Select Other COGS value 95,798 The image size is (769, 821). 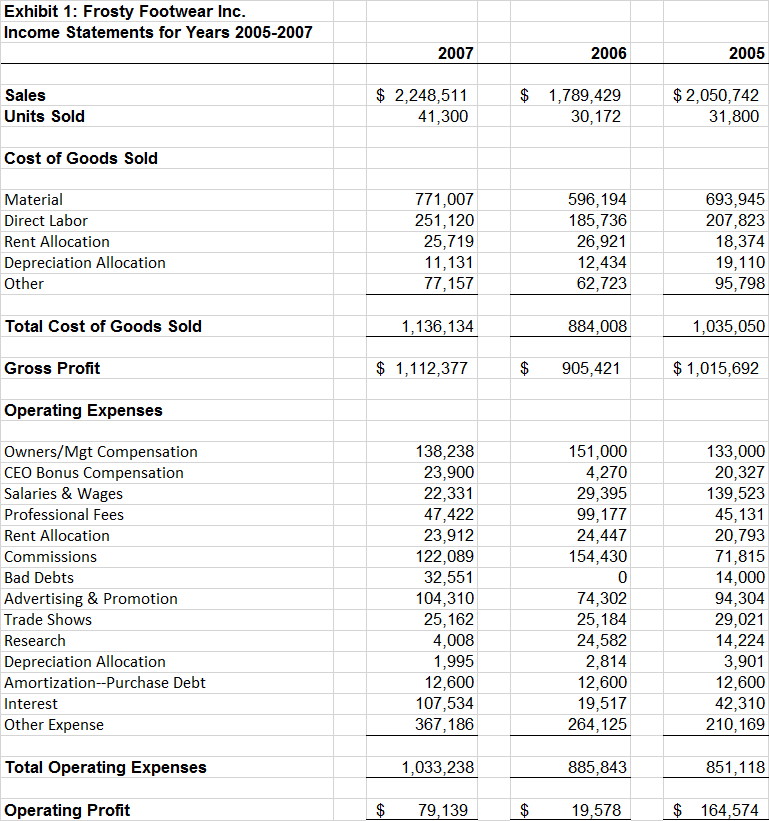(740, 283)
